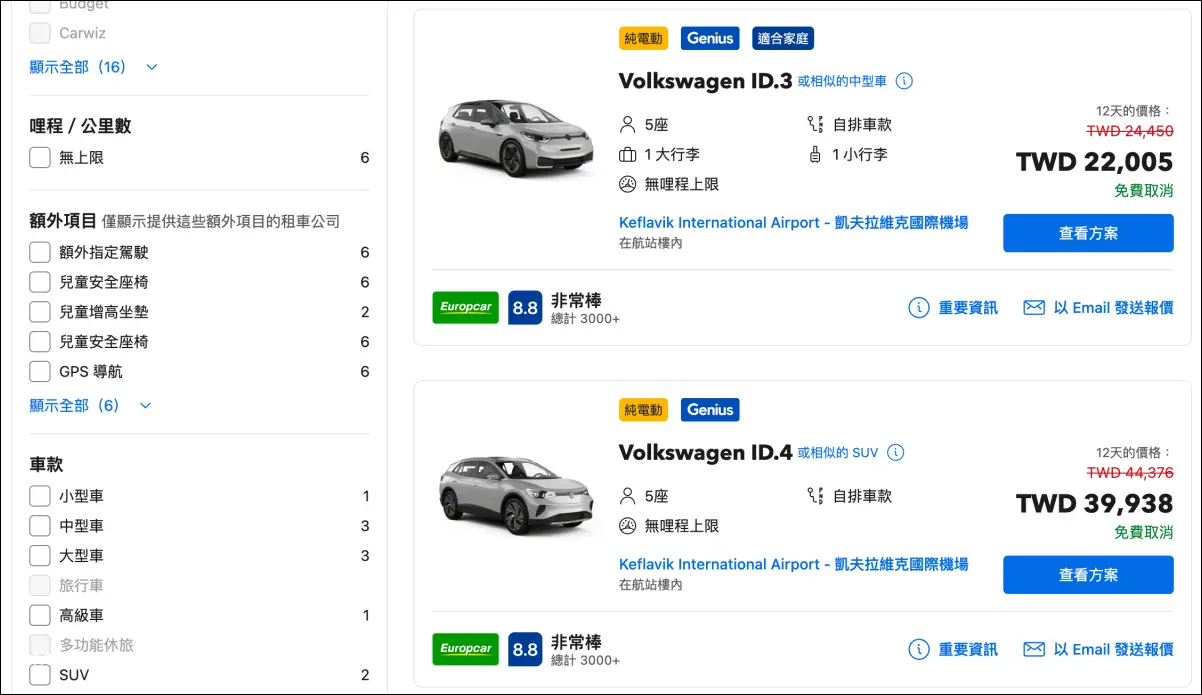Image resolution: width=1202 pixels, height=695 pixels.
Task: Open Keflavik International Airport link on ID.3
Action: point(793,223)
